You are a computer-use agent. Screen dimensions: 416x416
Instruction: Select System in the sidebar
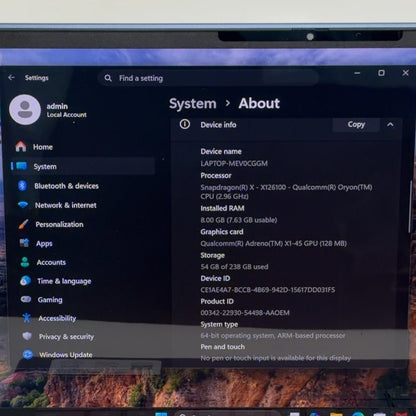point(83,166)
